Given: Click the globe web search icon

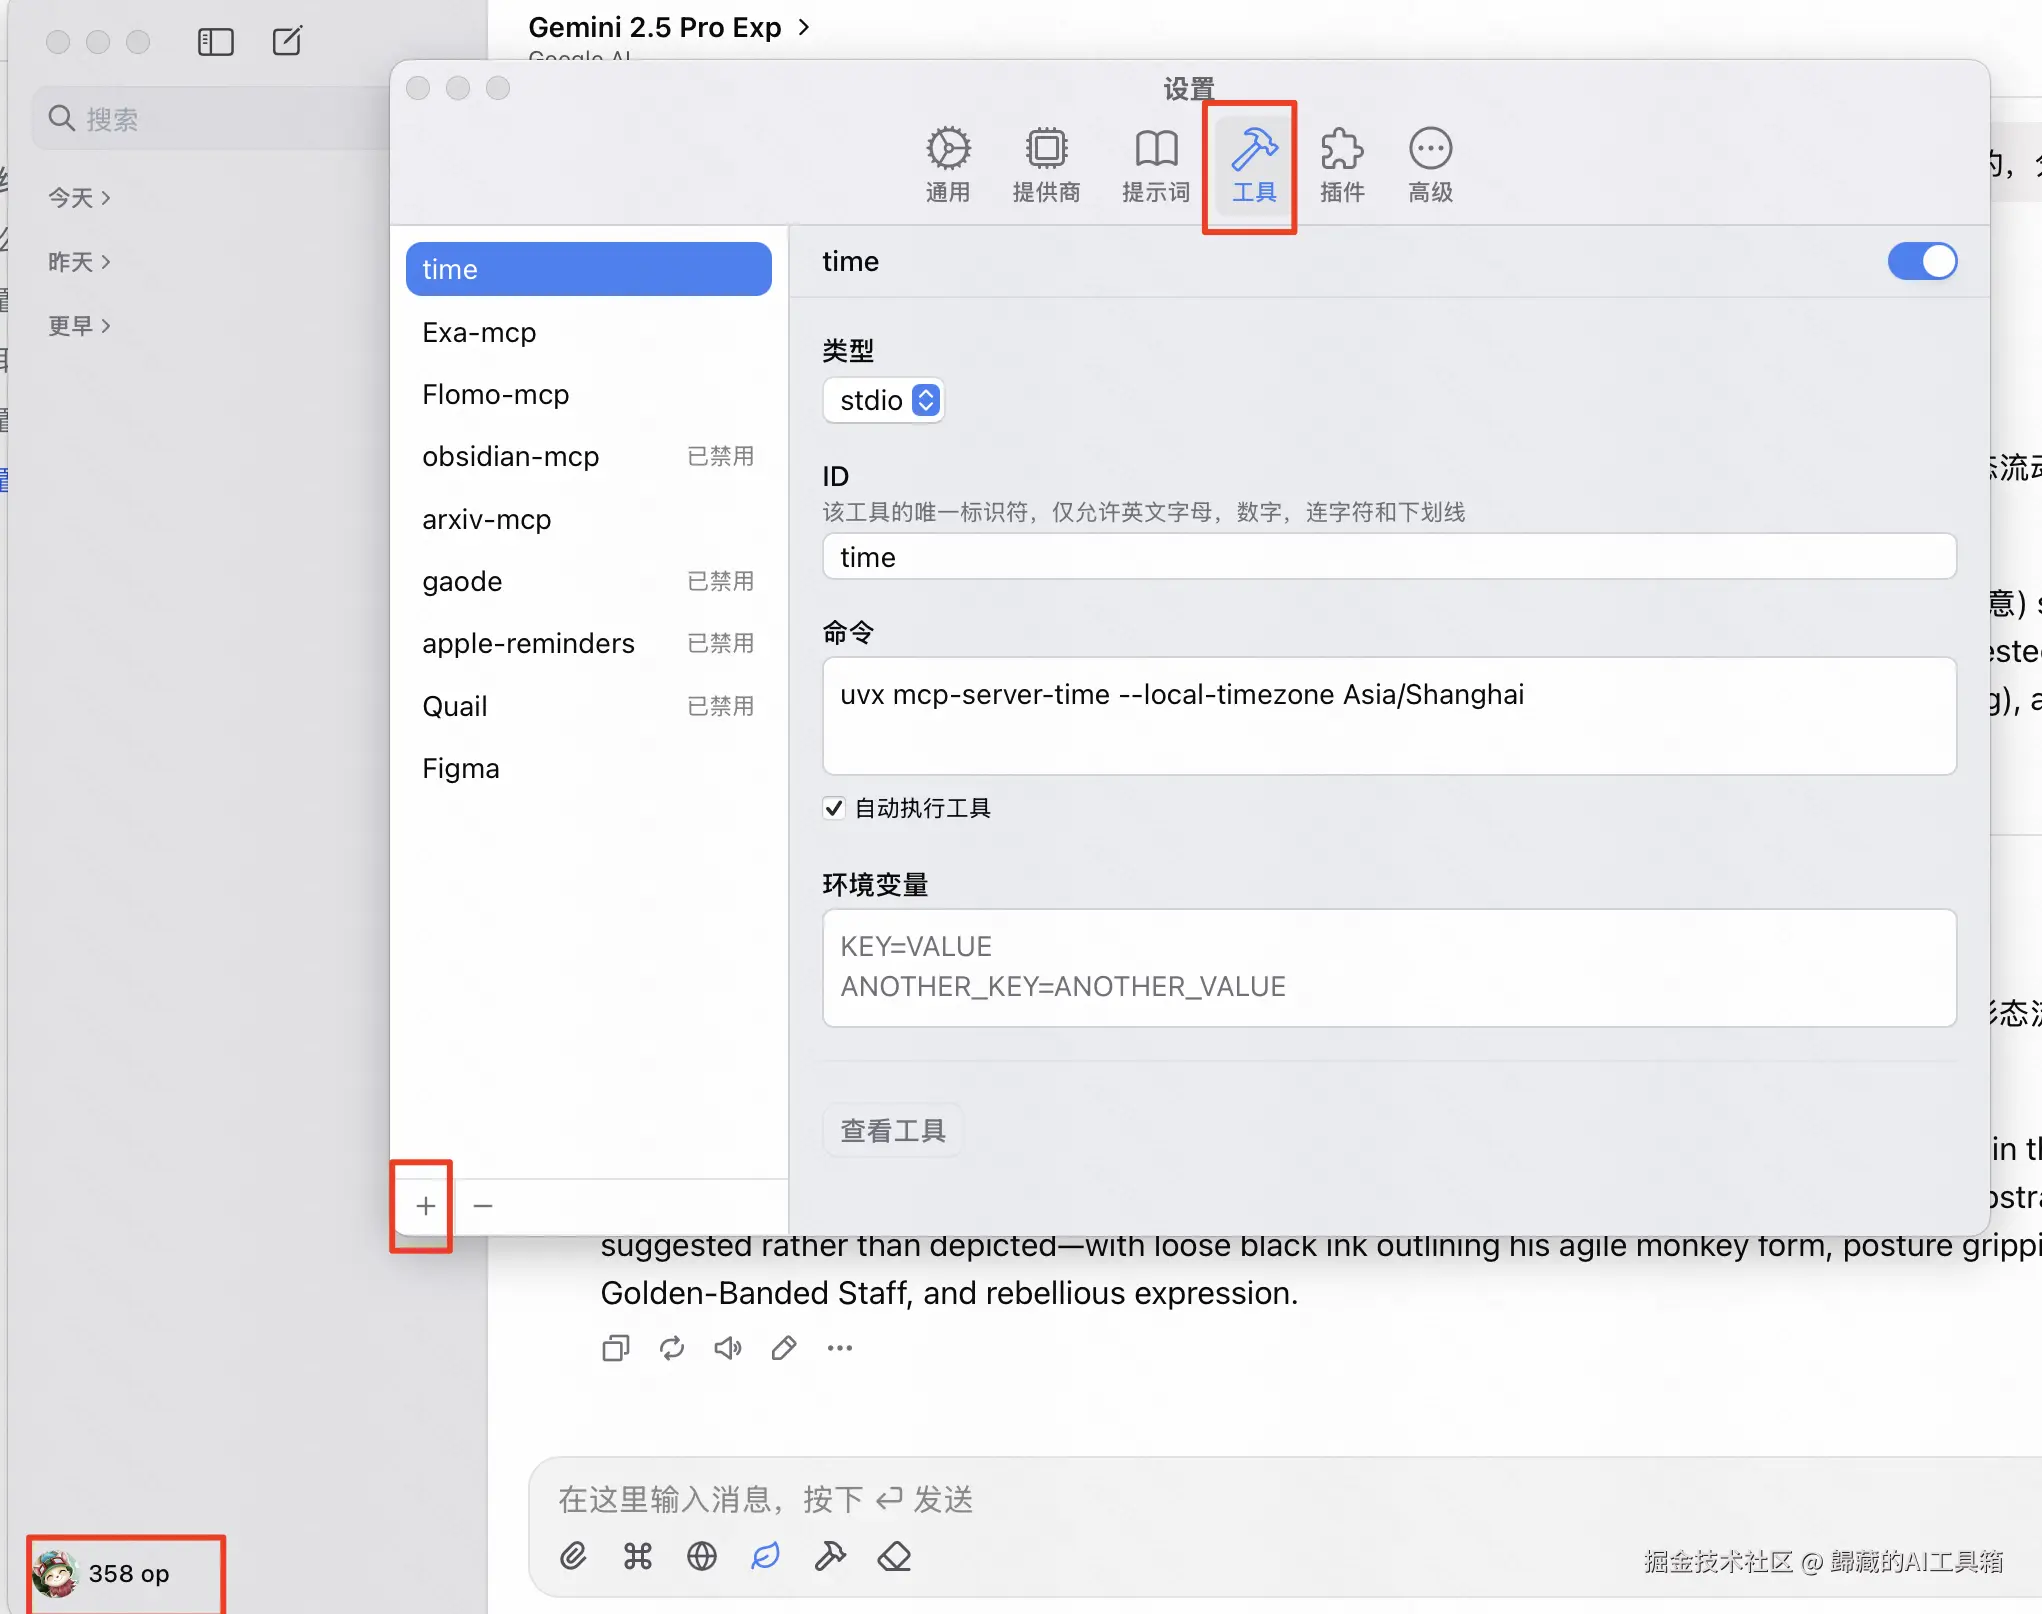Looking at the screenshot, I should (702, 1556).
